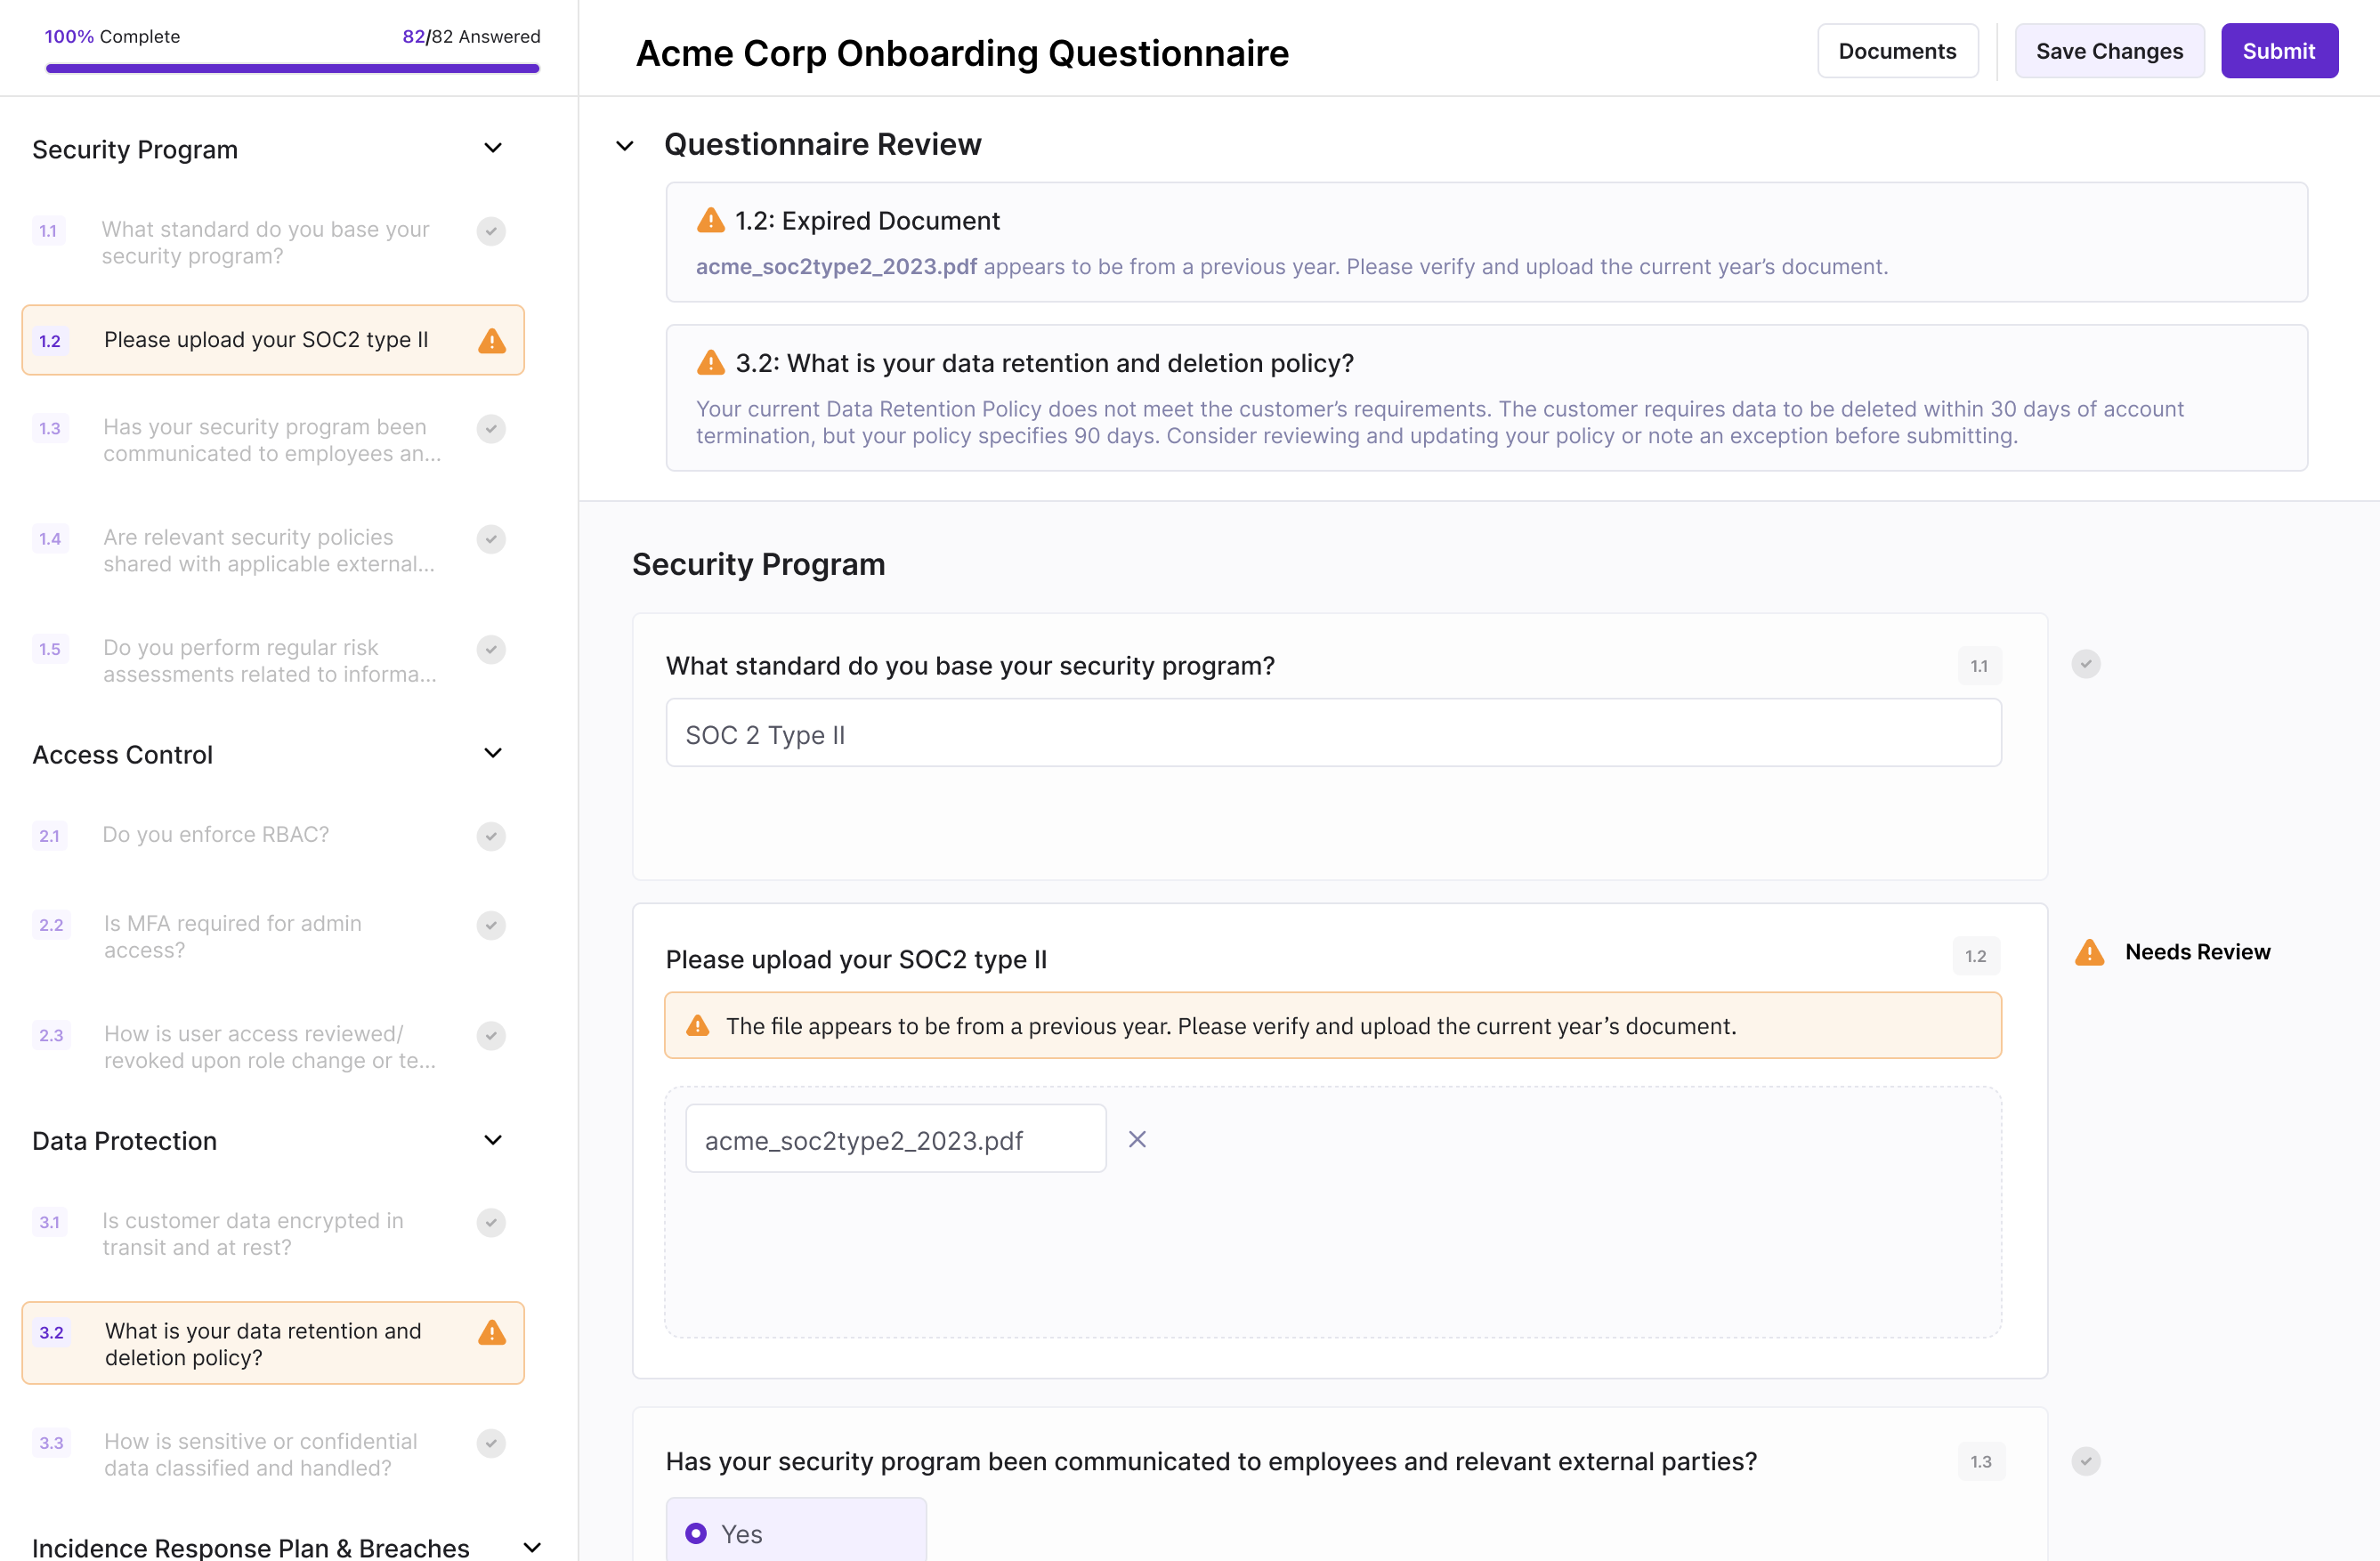
Task: Click checkmark icon for Do you enforce RBAC
Action: pos(490,836)
